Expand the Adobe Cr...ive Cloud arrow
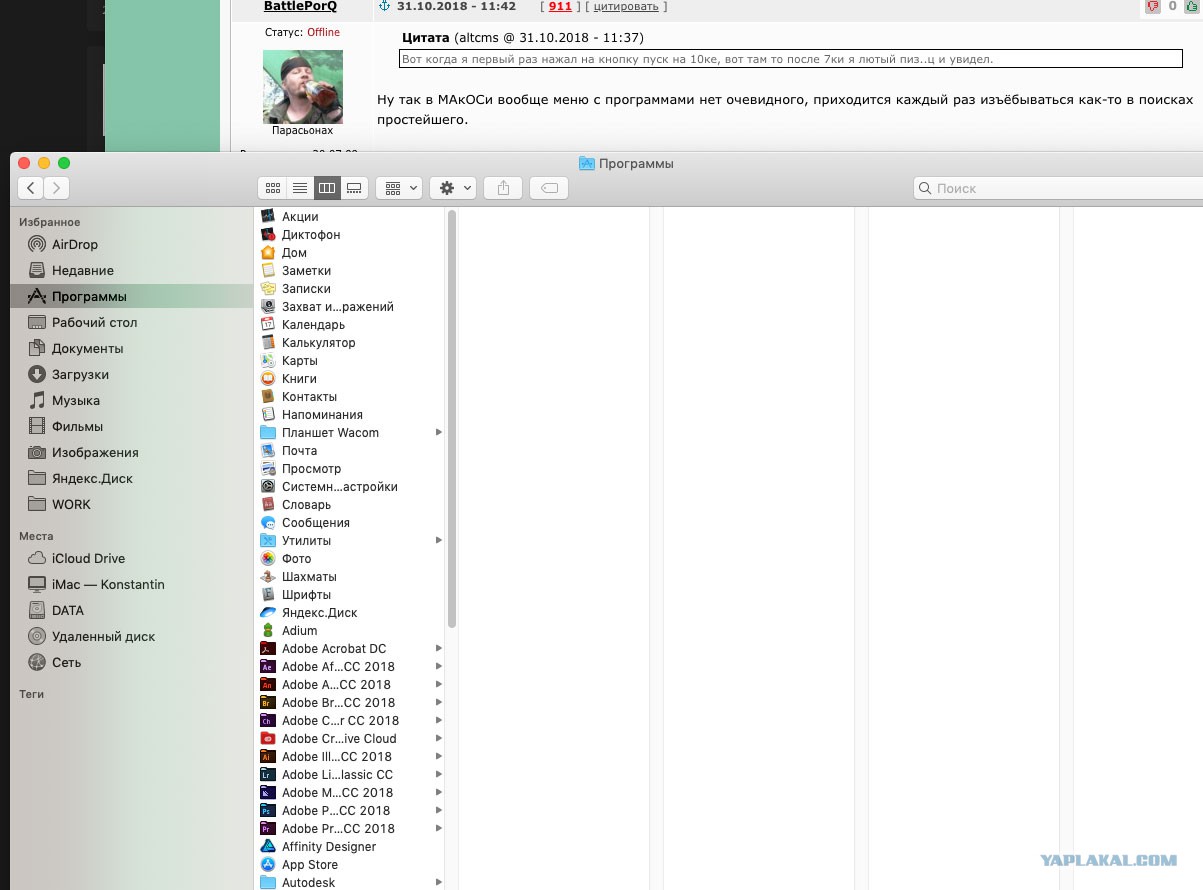This screenshot has height=890, width=1203. pyautogui.click(x=438, y=738)
